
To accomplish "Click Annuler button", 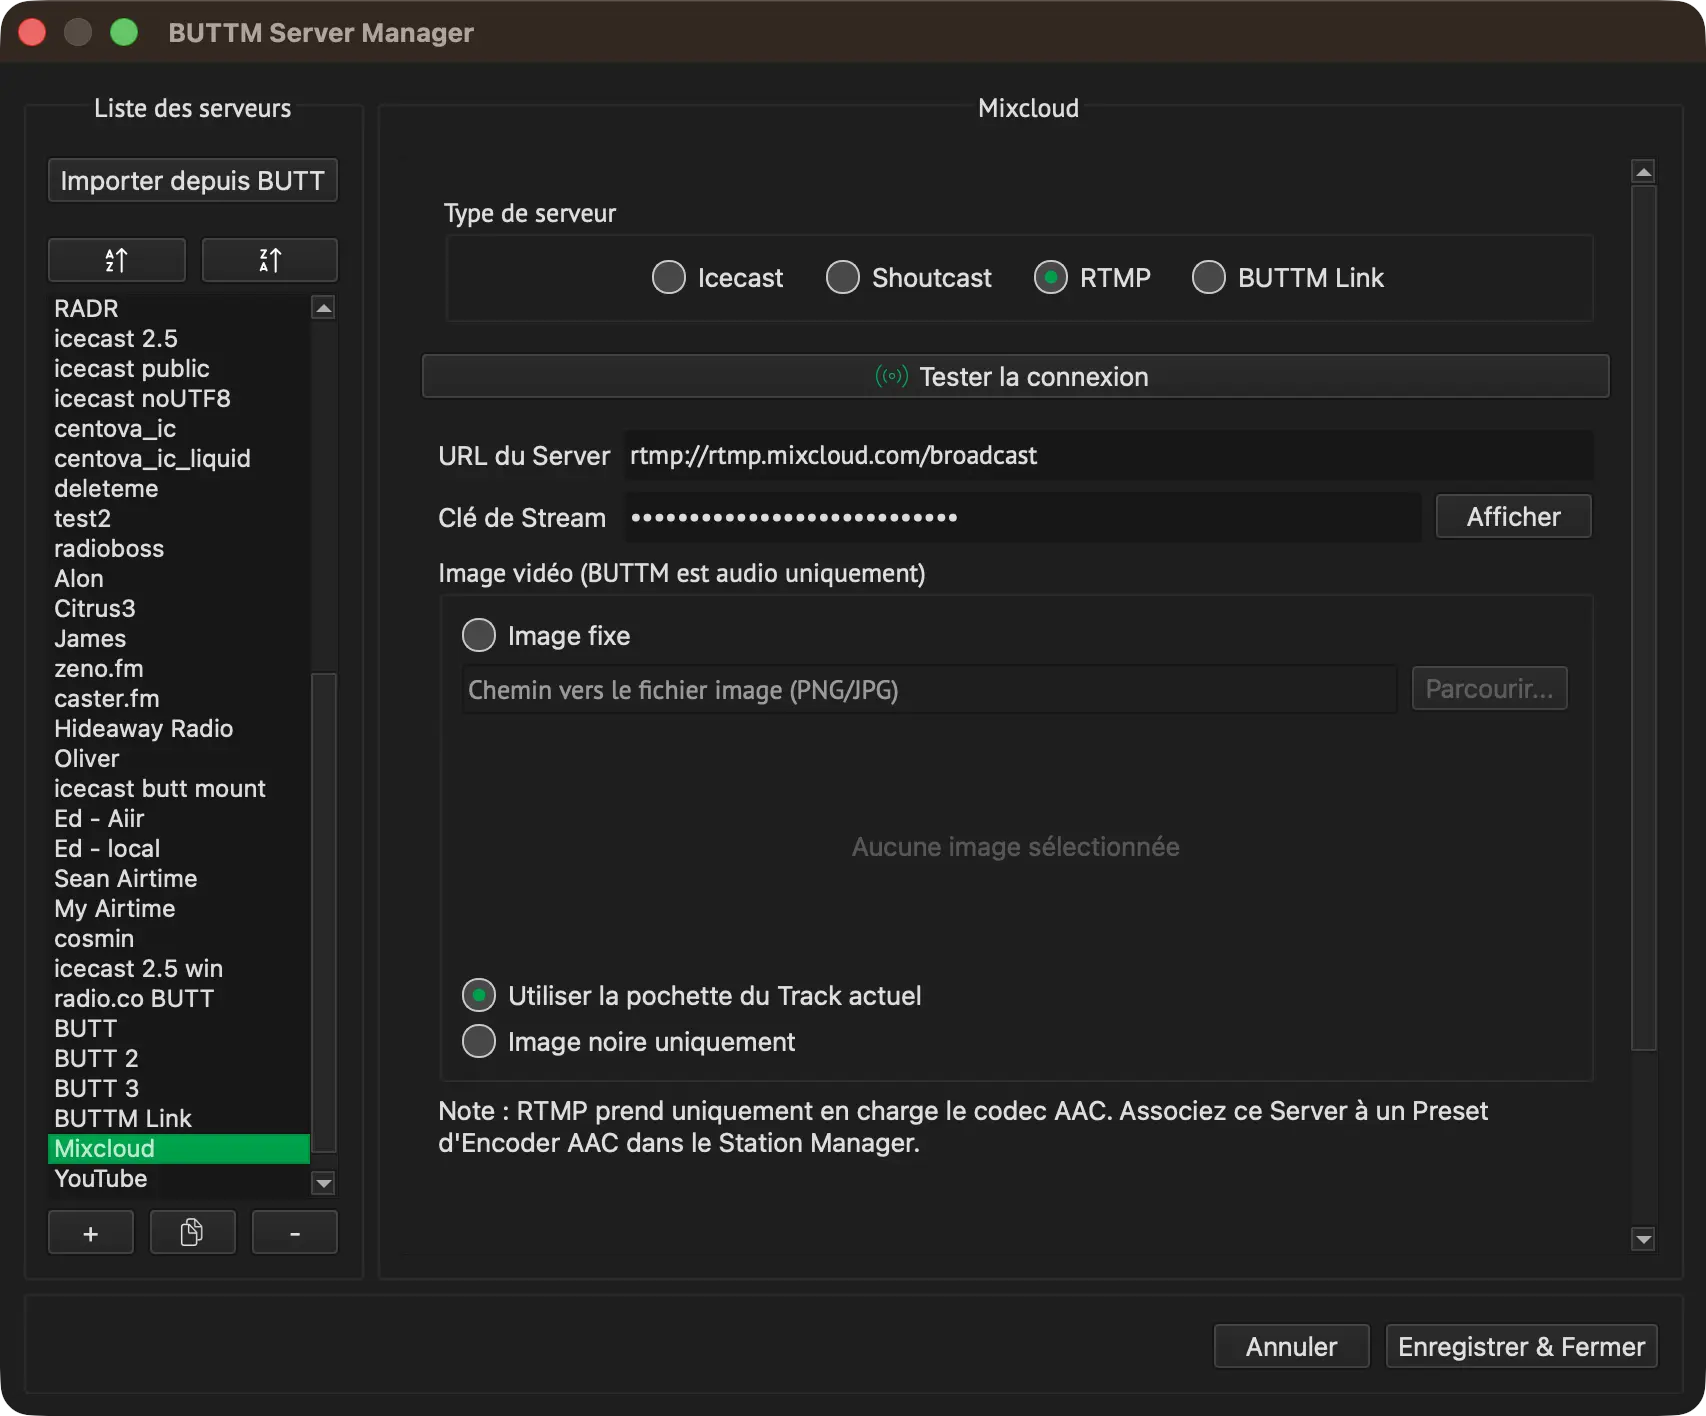I will tap(1291, 1346).
